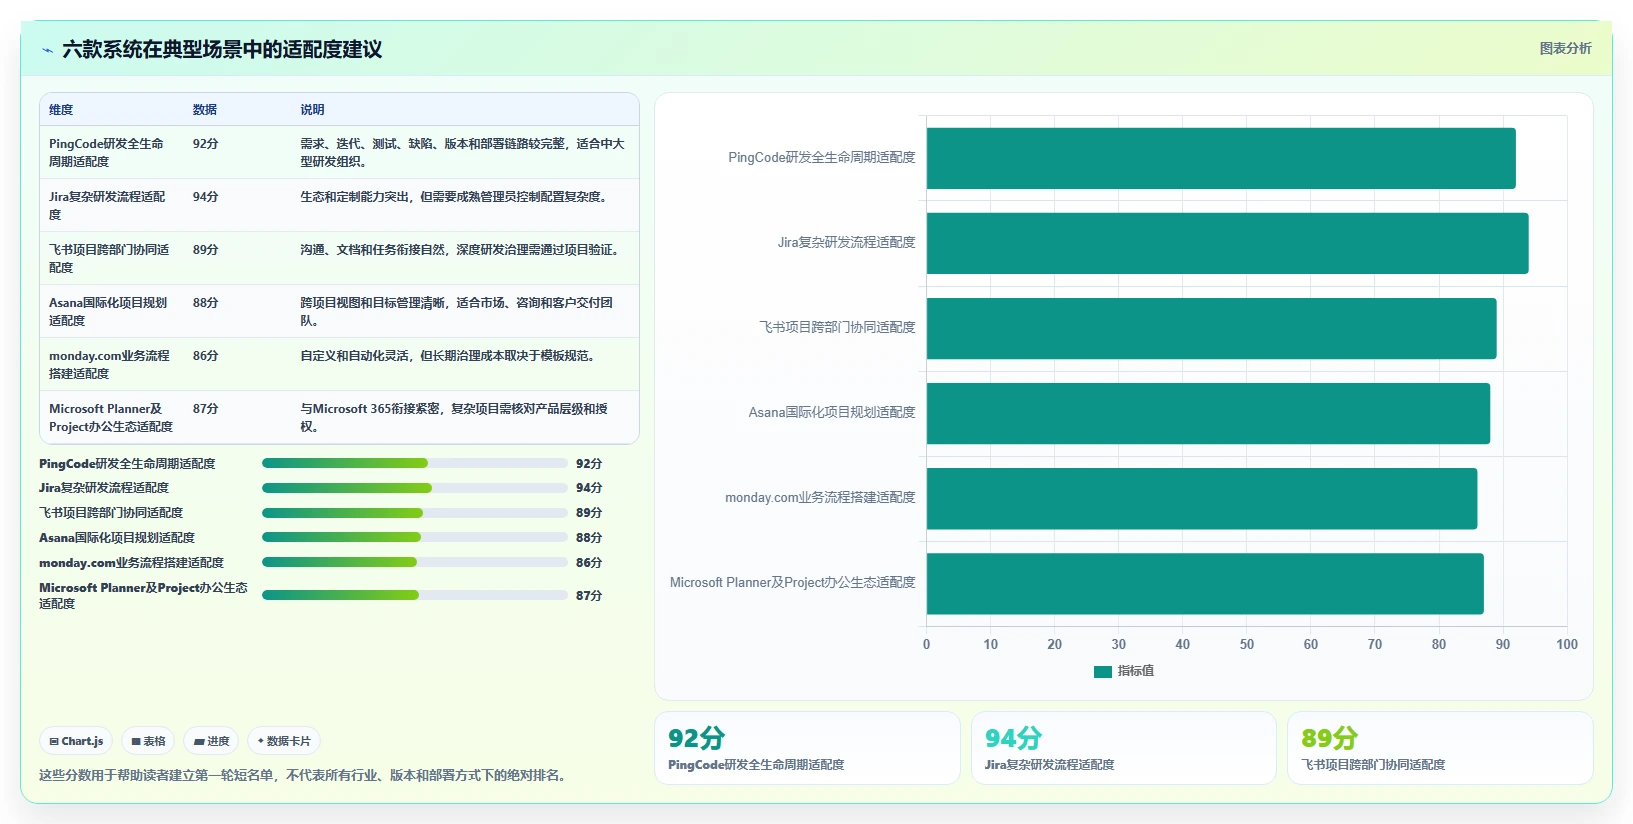Image resolution: width=1633 pixels, height=824 pixels.
Task: Click the 飞书项目 y-axis label in chart
Action: tap(838, 328)
